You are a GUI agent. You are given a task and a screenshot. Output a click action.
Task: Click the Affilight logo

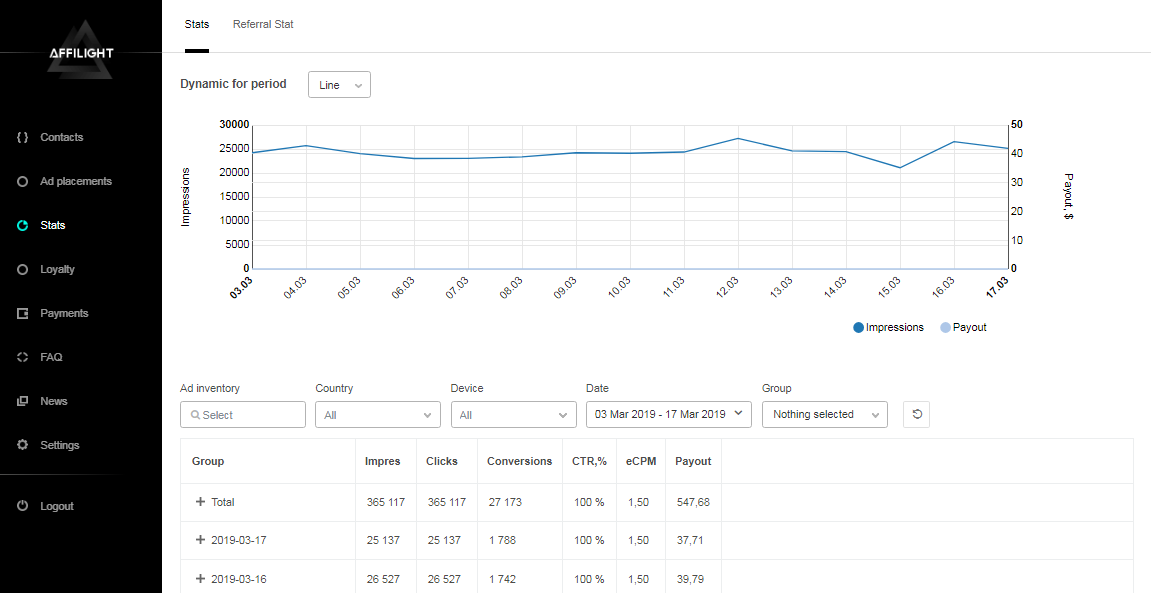click(x=81, y=52)
